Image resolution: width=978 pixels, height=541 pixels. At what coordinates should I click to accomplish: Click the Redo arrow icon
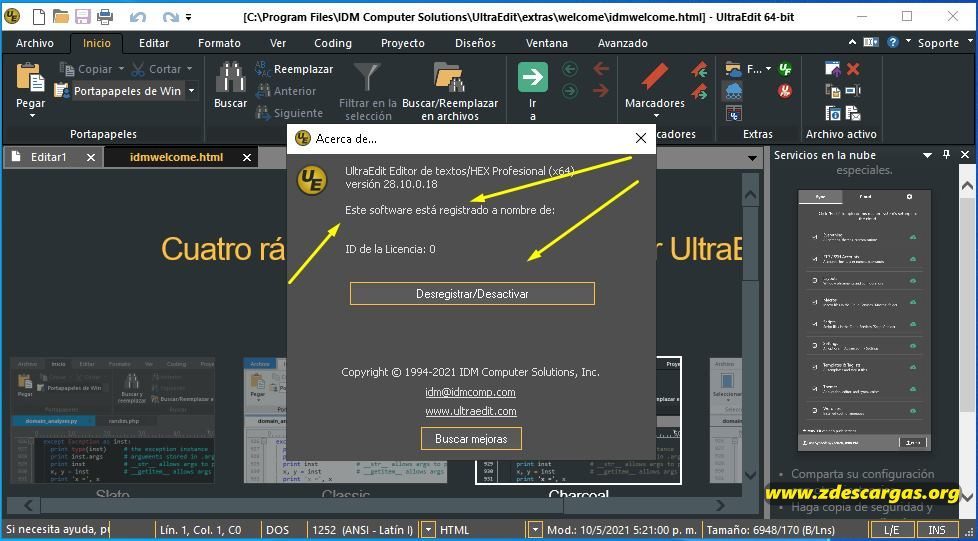(x=170, y=17)
